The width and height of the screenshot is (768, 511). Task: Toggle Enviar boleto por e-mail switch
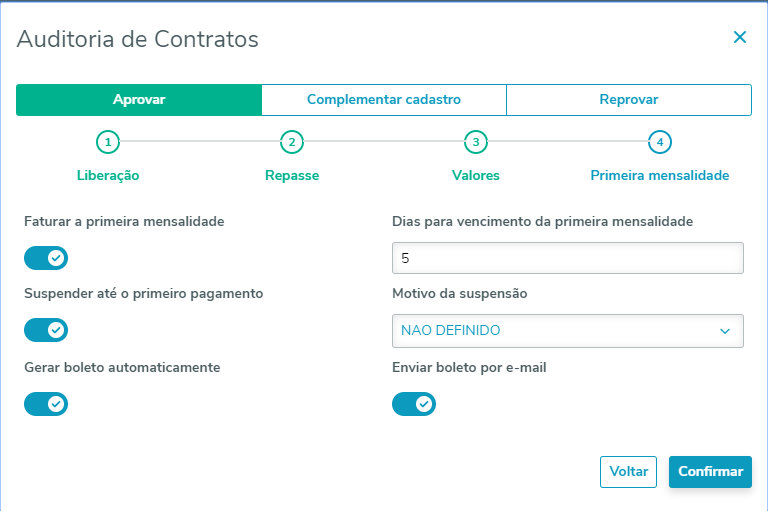pos(414,403)
